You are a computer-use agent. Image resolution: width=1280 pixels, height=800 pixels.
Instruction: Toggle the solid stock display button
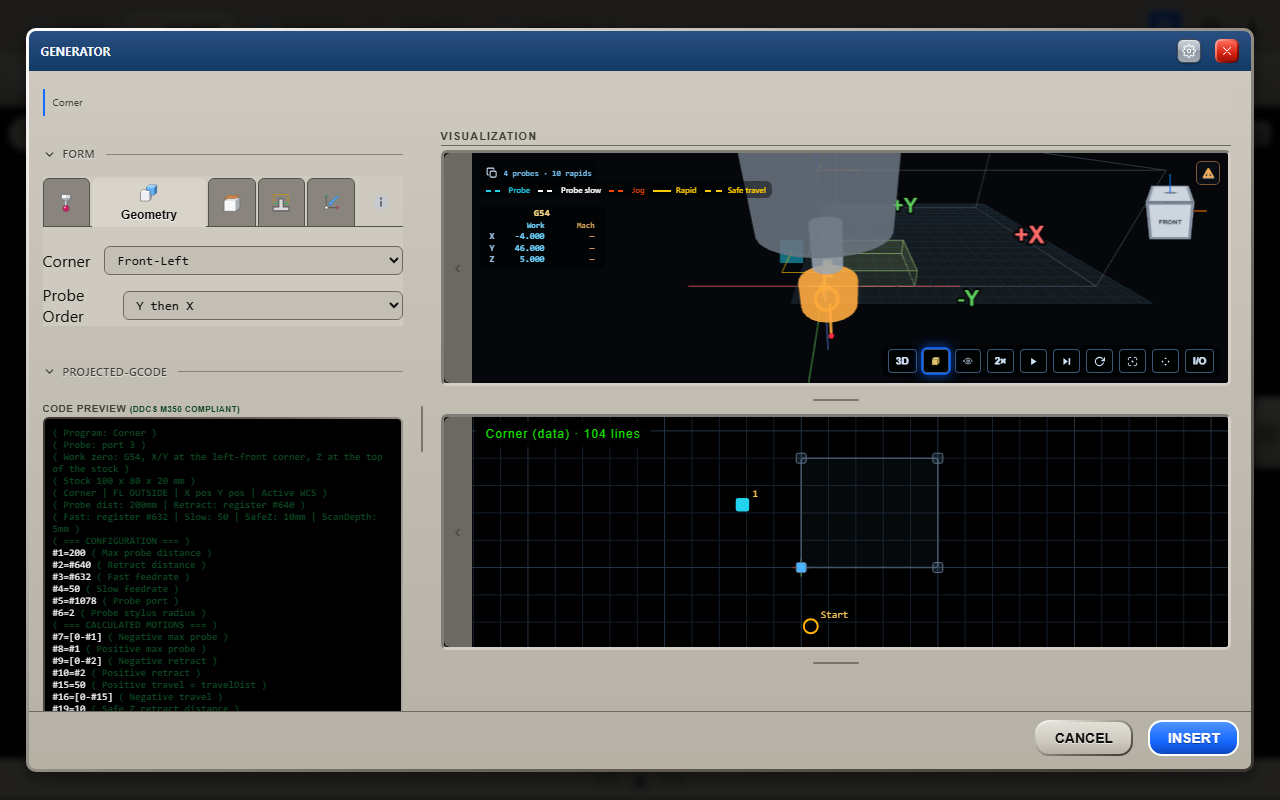click(x=935, y=361)
